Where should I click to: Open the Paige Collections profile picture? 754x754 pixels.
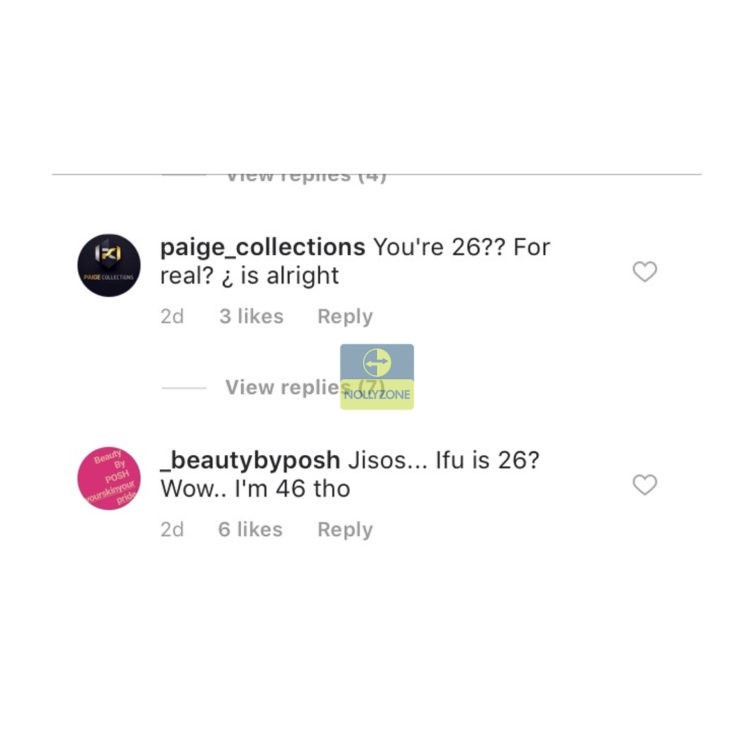point(109,265)
